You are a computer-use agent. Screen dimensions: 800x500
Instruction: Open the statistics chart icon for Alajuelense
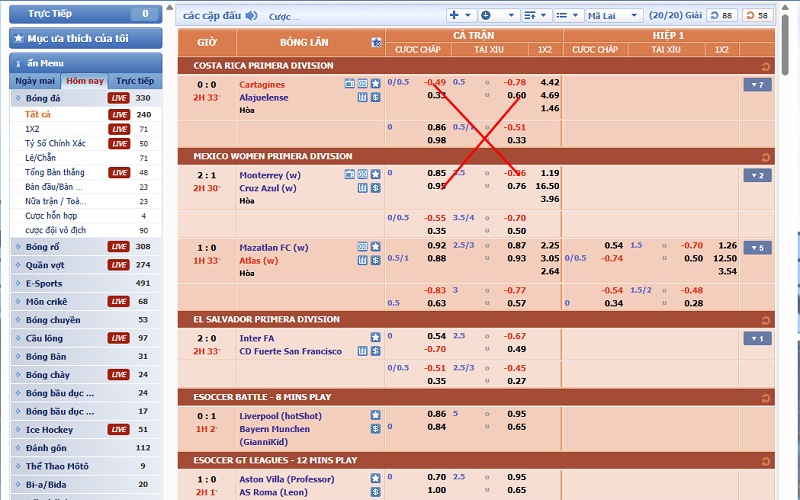click(363, 97)
